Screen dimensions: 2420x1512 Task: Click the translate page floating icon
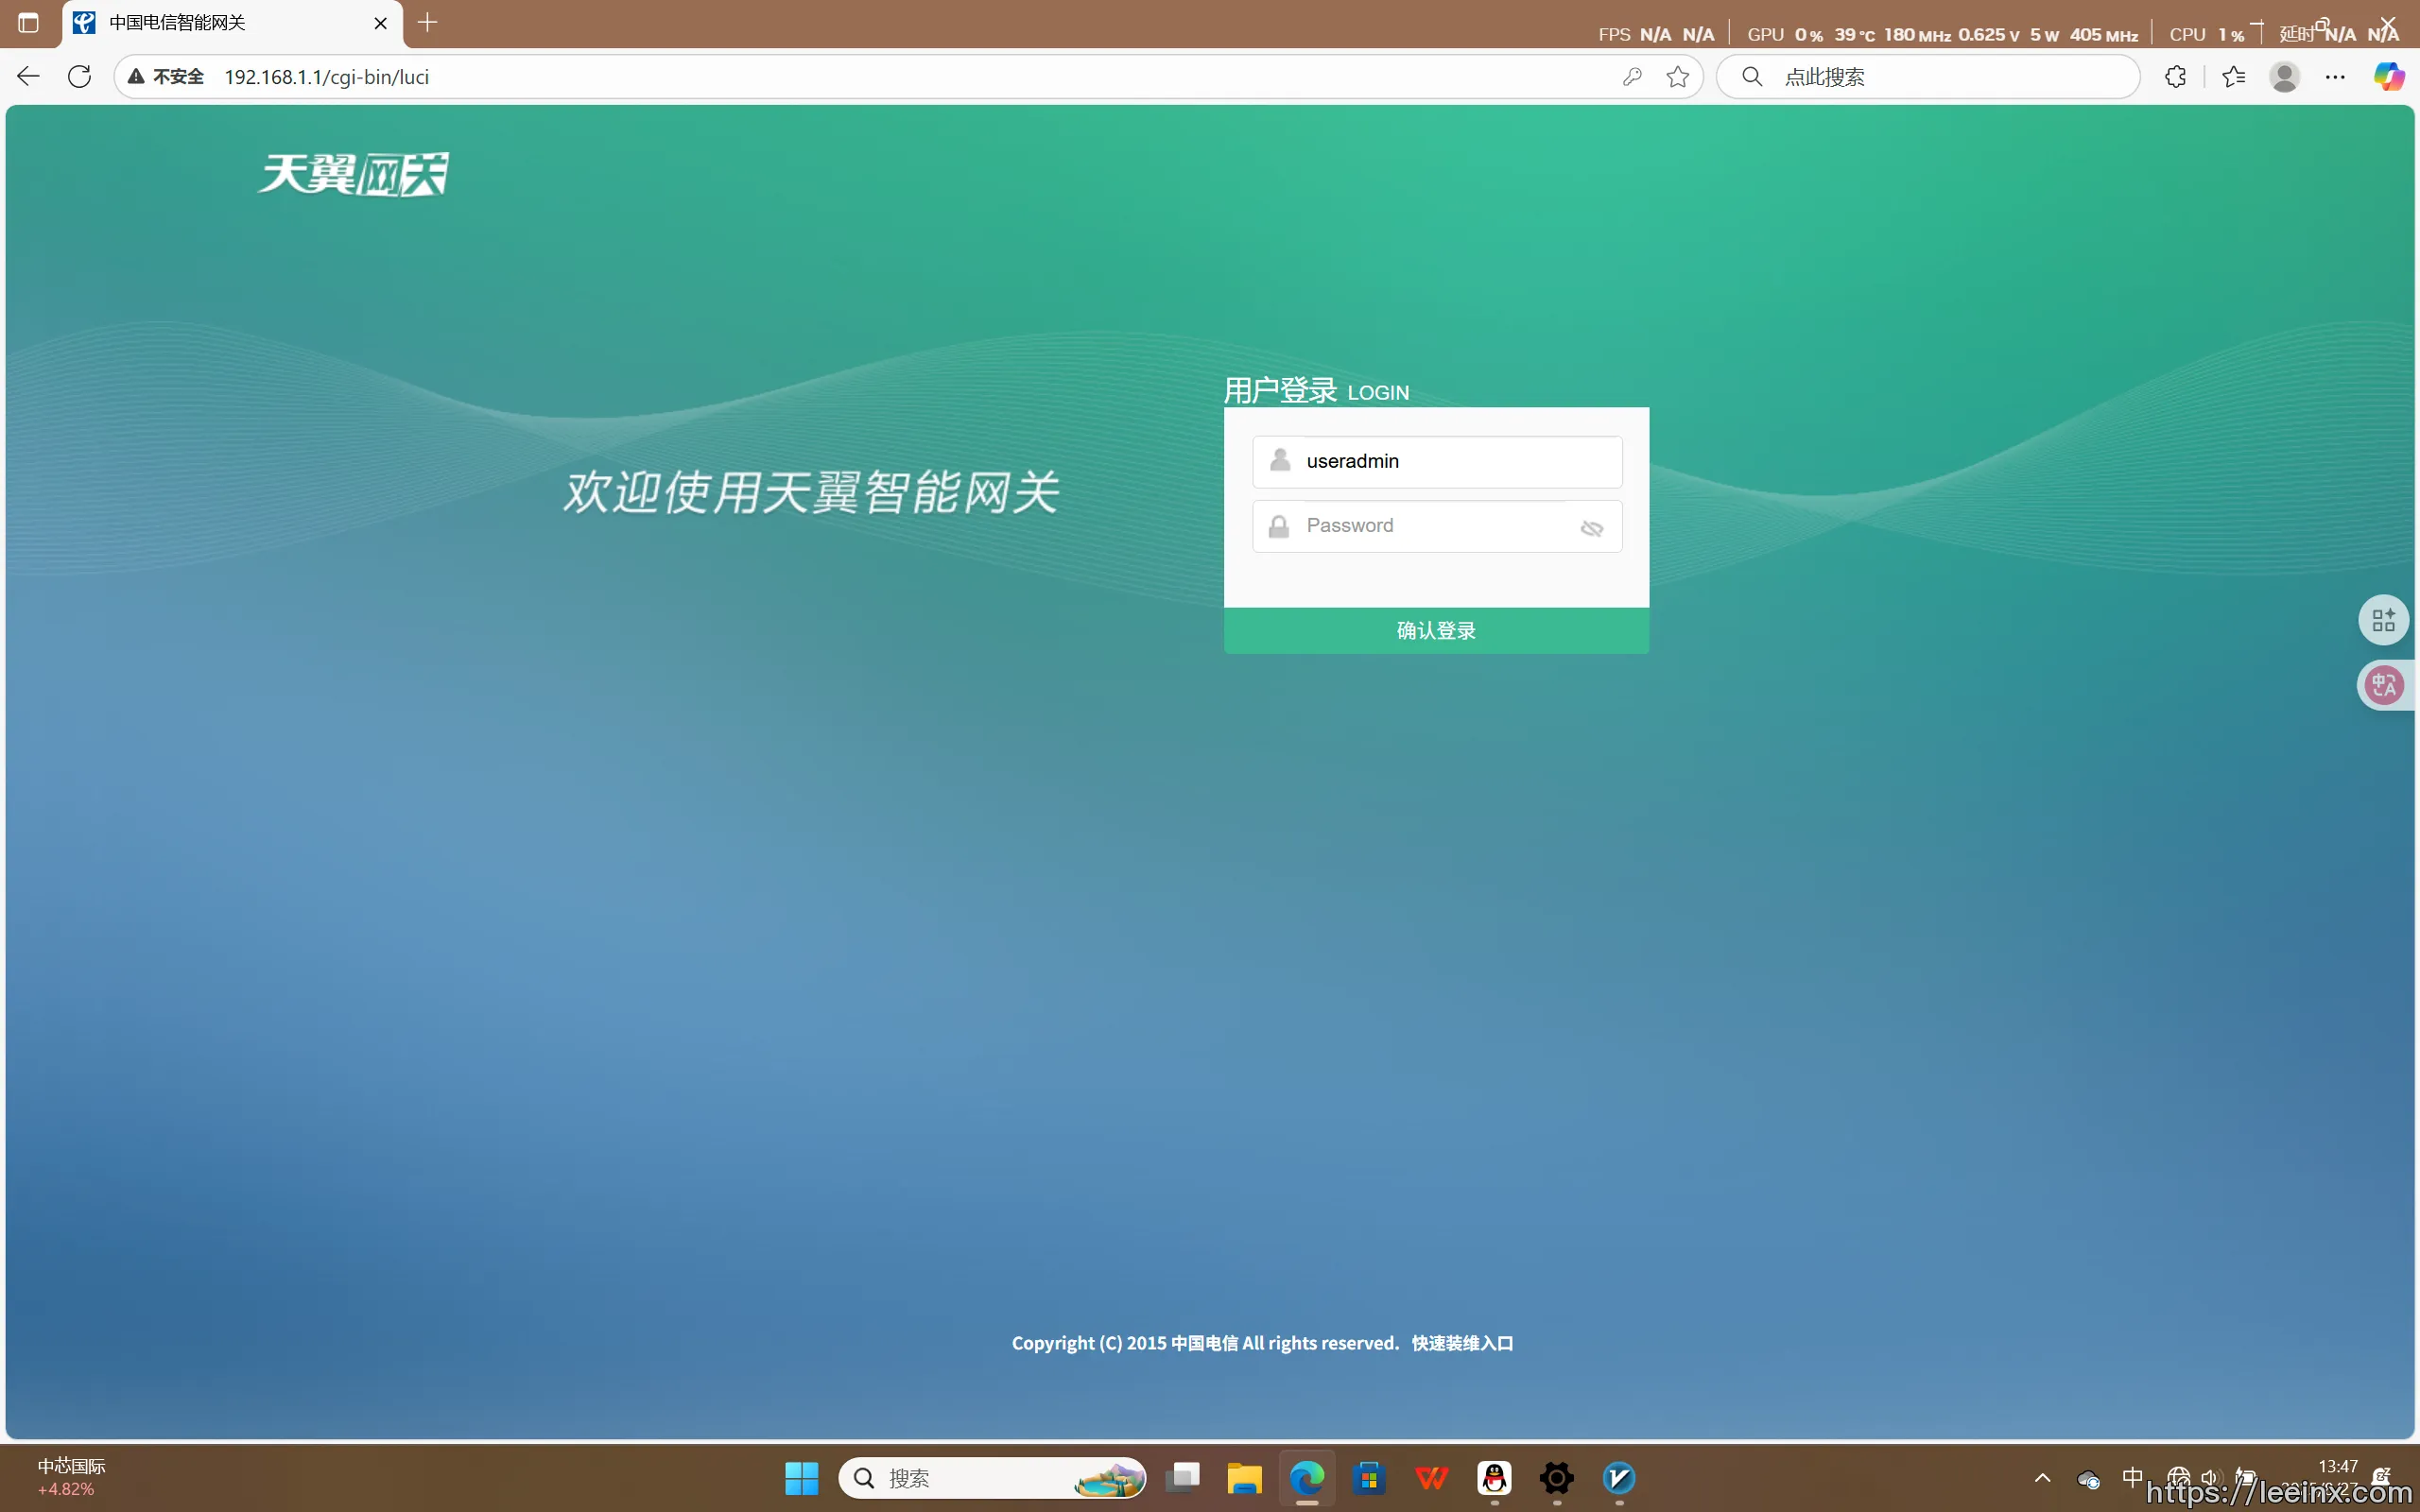[x=2384, y=685]
